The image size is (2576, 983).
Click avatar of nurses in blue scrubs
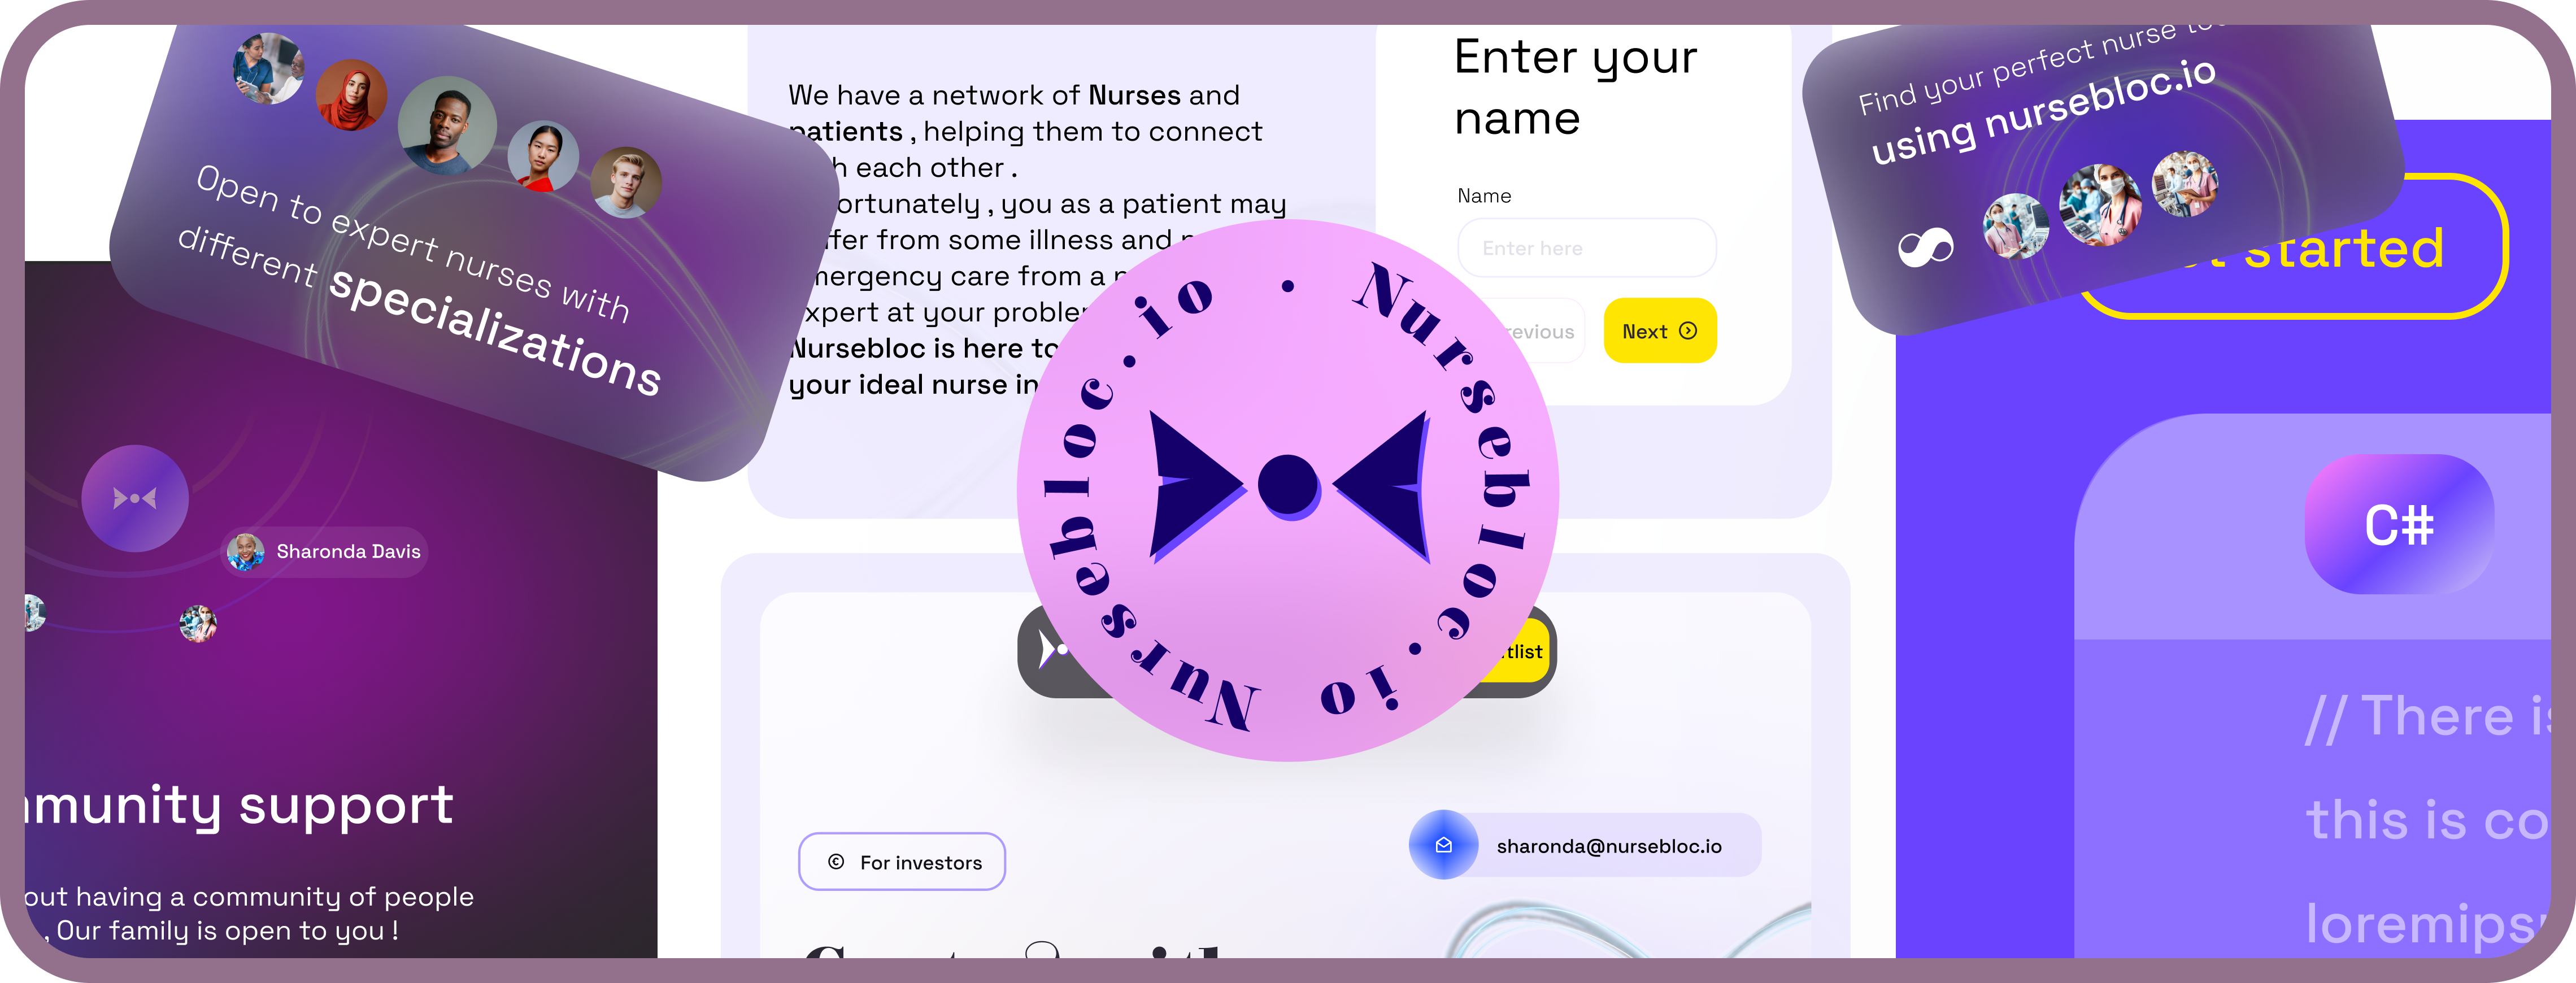tap(269, 68)
